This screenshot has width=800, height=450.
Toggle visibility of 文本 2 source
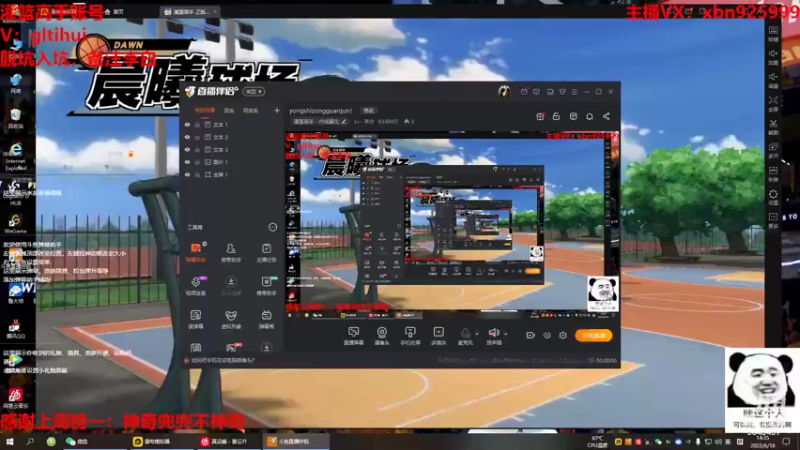[187, 137]
